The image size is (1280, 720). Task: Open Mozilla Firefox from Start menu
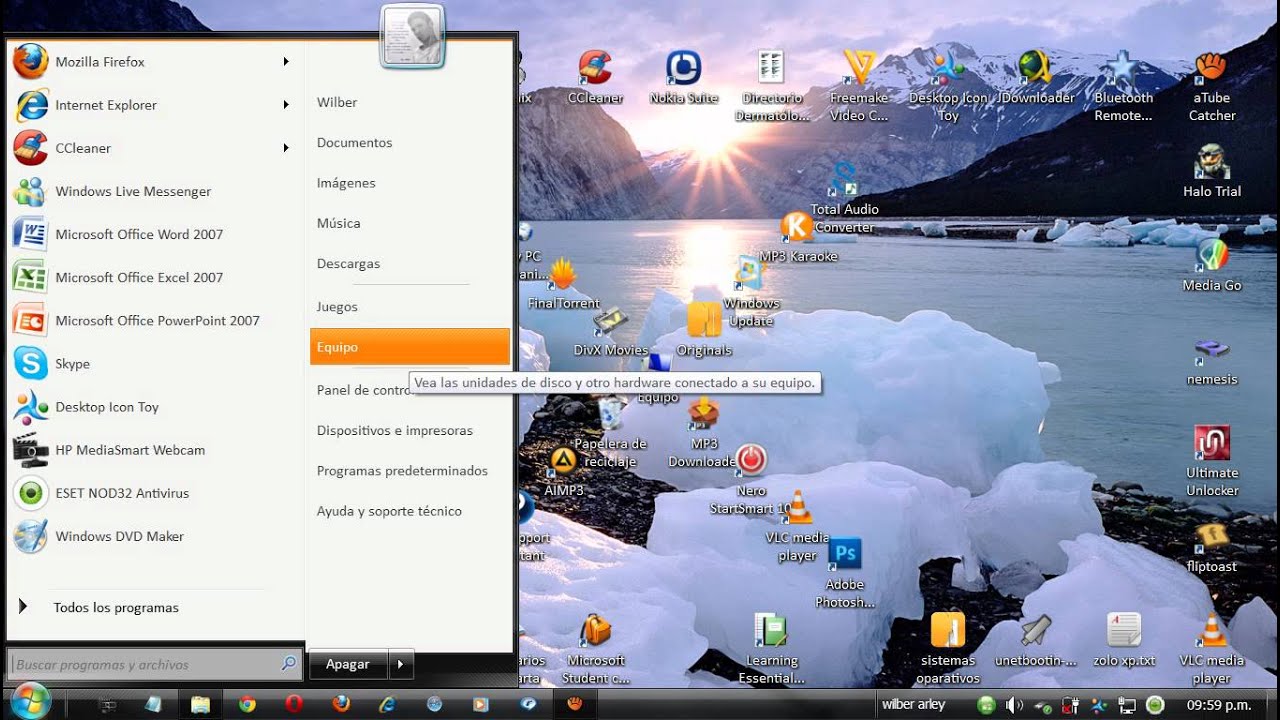coord(155,62)
